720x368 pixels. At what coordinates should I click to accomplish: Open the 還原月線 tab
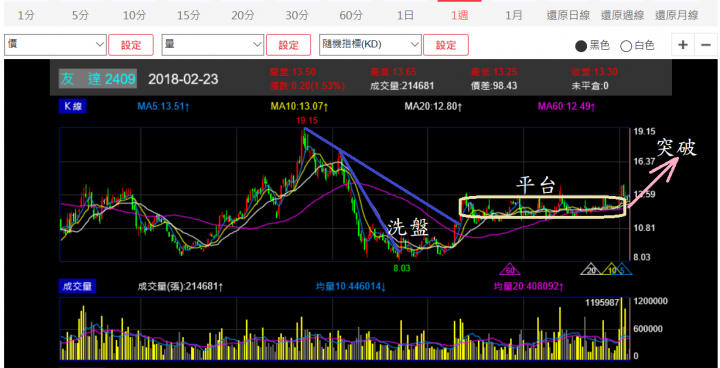click(676, 15)
